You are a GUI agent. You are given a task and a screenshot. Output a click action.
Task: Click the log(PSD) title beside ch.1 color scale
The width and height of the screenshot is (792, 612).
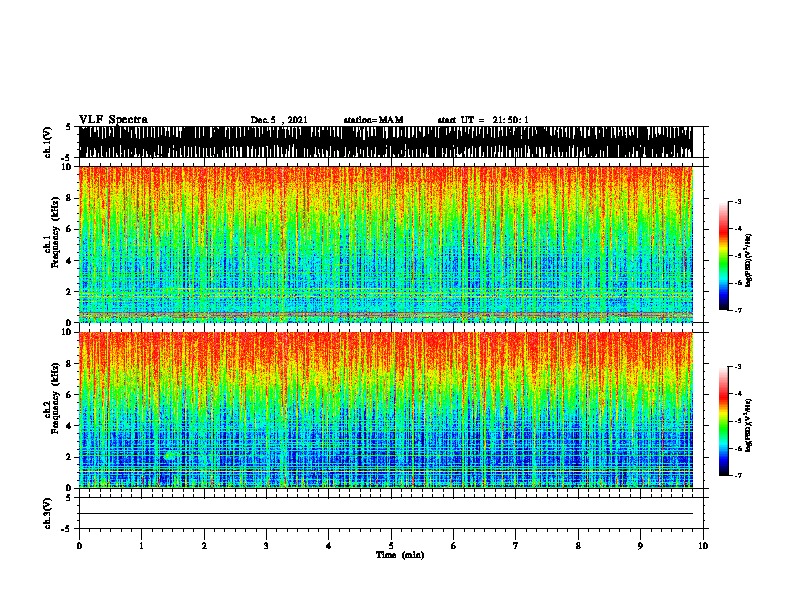(749, 260)
